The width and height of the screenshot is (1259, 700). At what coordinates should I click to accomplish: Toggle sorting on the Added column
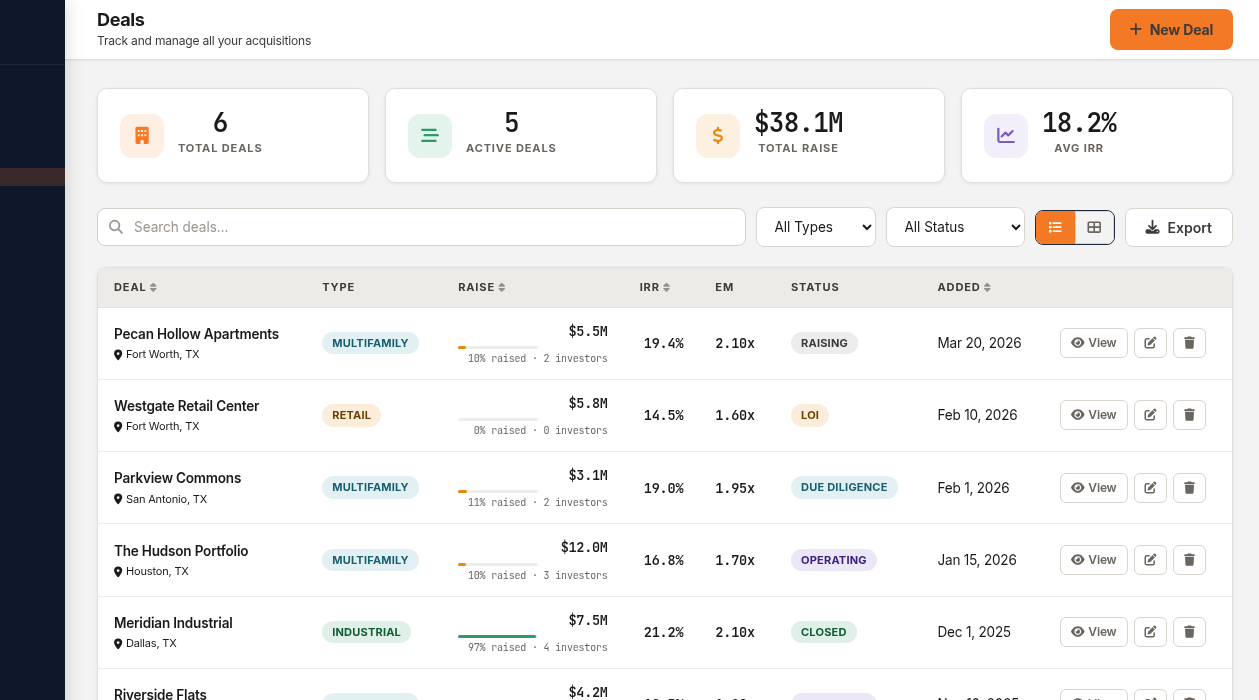click(x=964, y=287)
